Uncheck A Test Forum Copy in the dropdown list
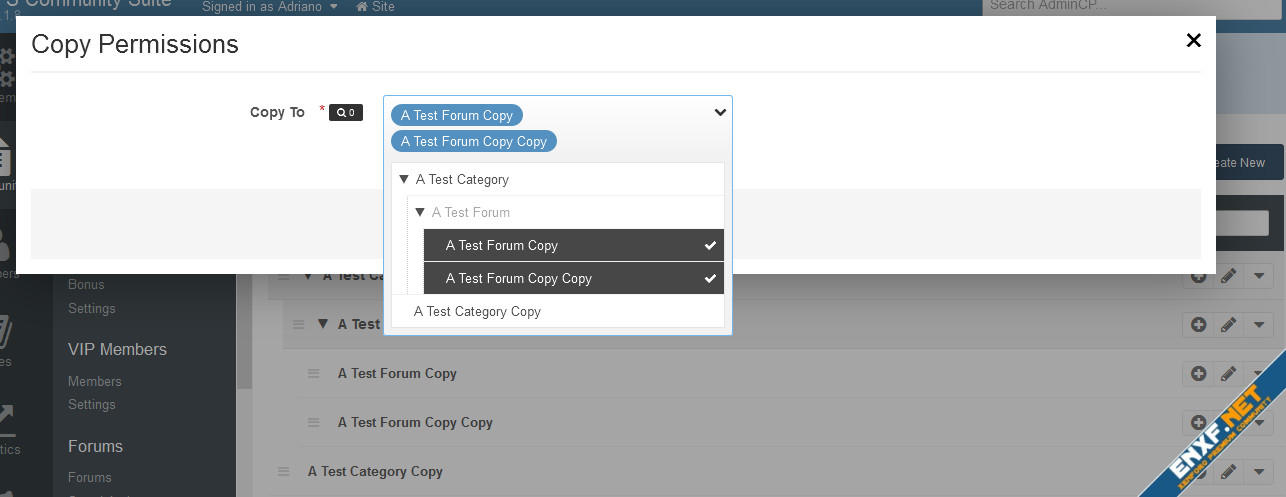Viewport: 1286px width, 497px height. (x=573, y=245)
